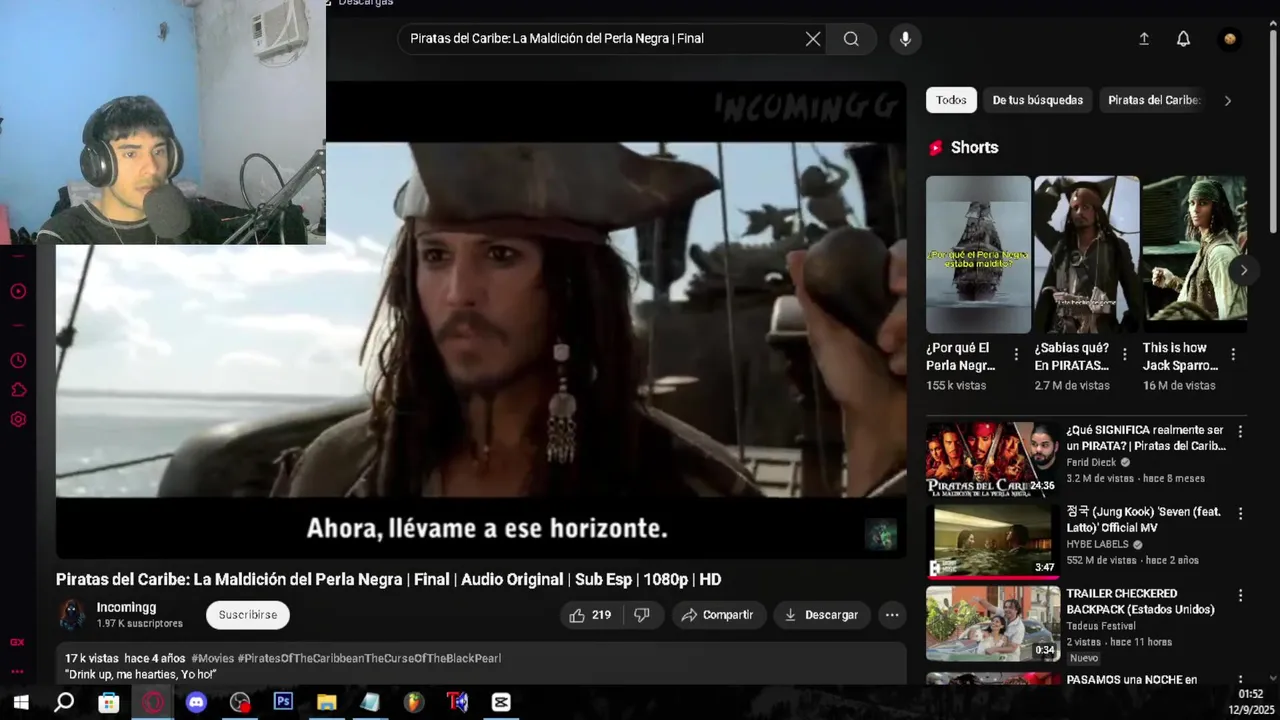This screenshot has height=720, width=1280.
Task: Open Short '¿Por qué El Perla Negra' thumbnail
Action: tap(978, 255)
